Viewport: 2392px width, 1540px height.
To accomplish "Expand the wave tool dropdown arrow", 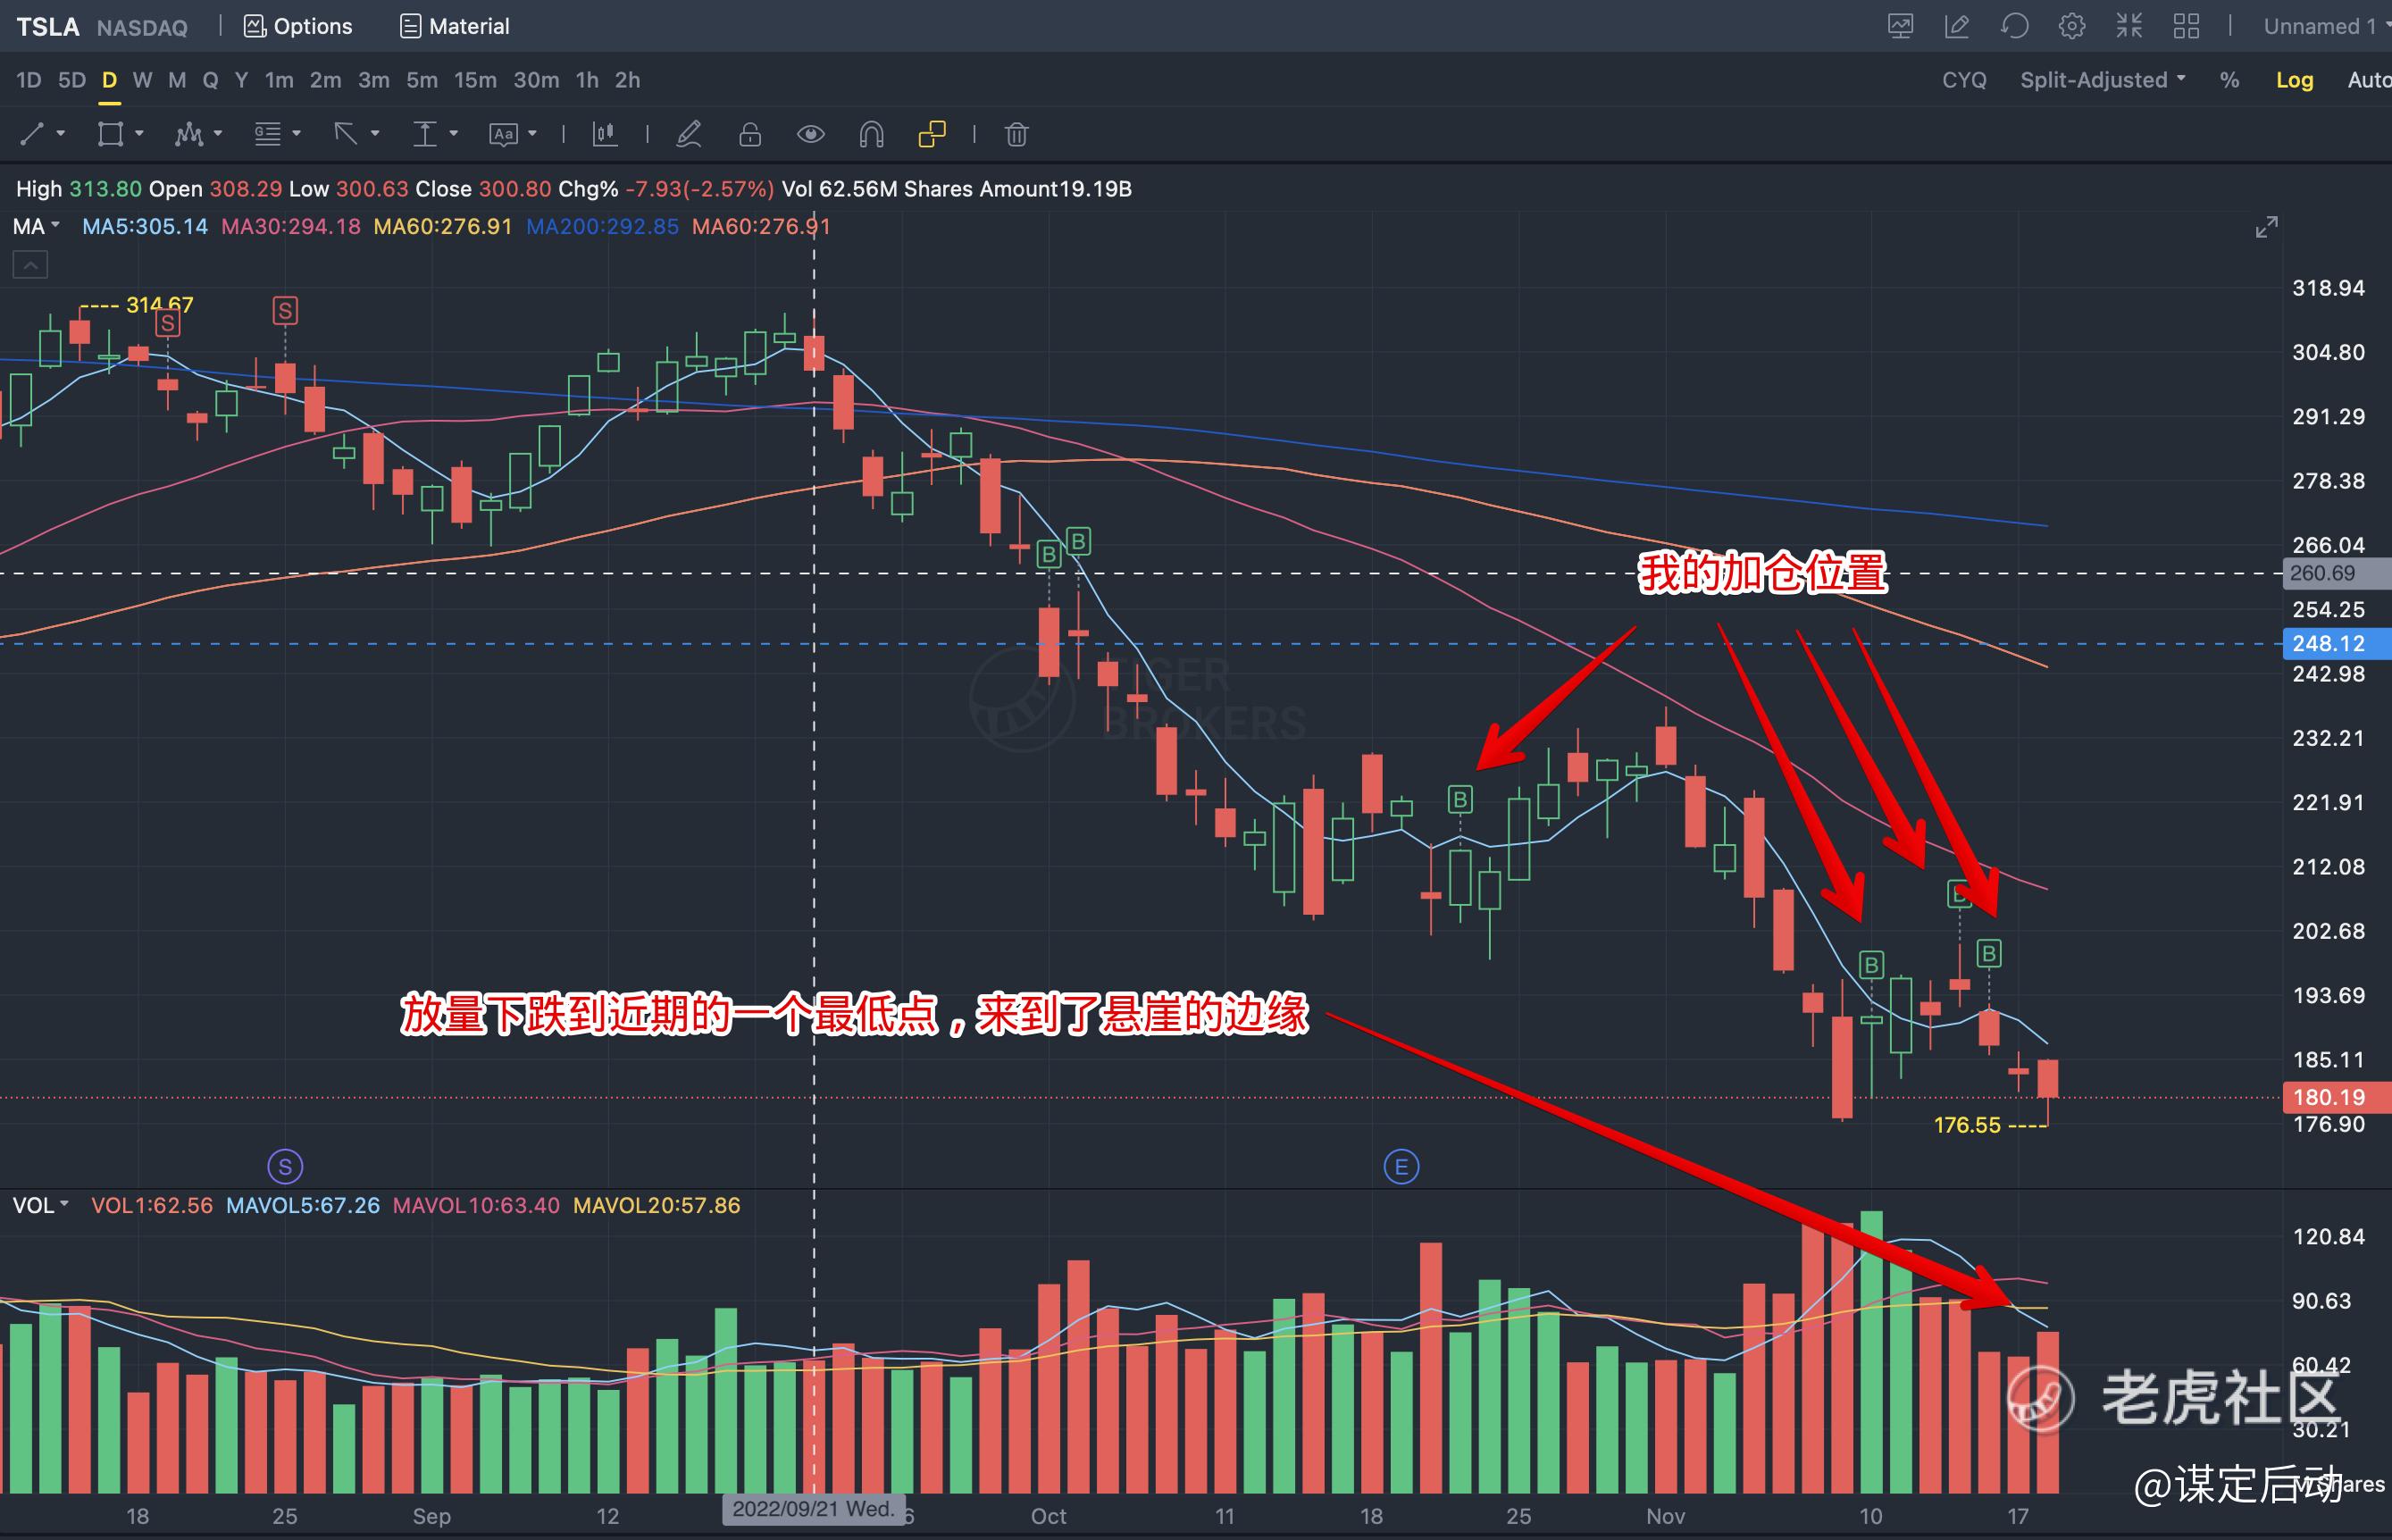I will click(218, 133).
